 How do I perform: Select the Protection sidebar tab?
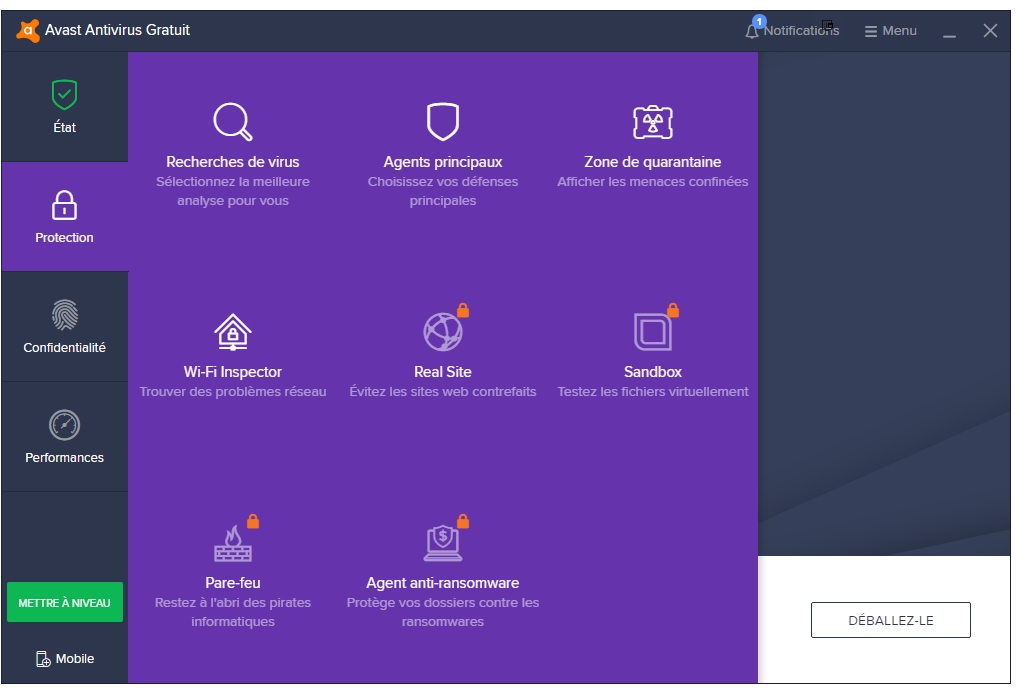(64, 217)
